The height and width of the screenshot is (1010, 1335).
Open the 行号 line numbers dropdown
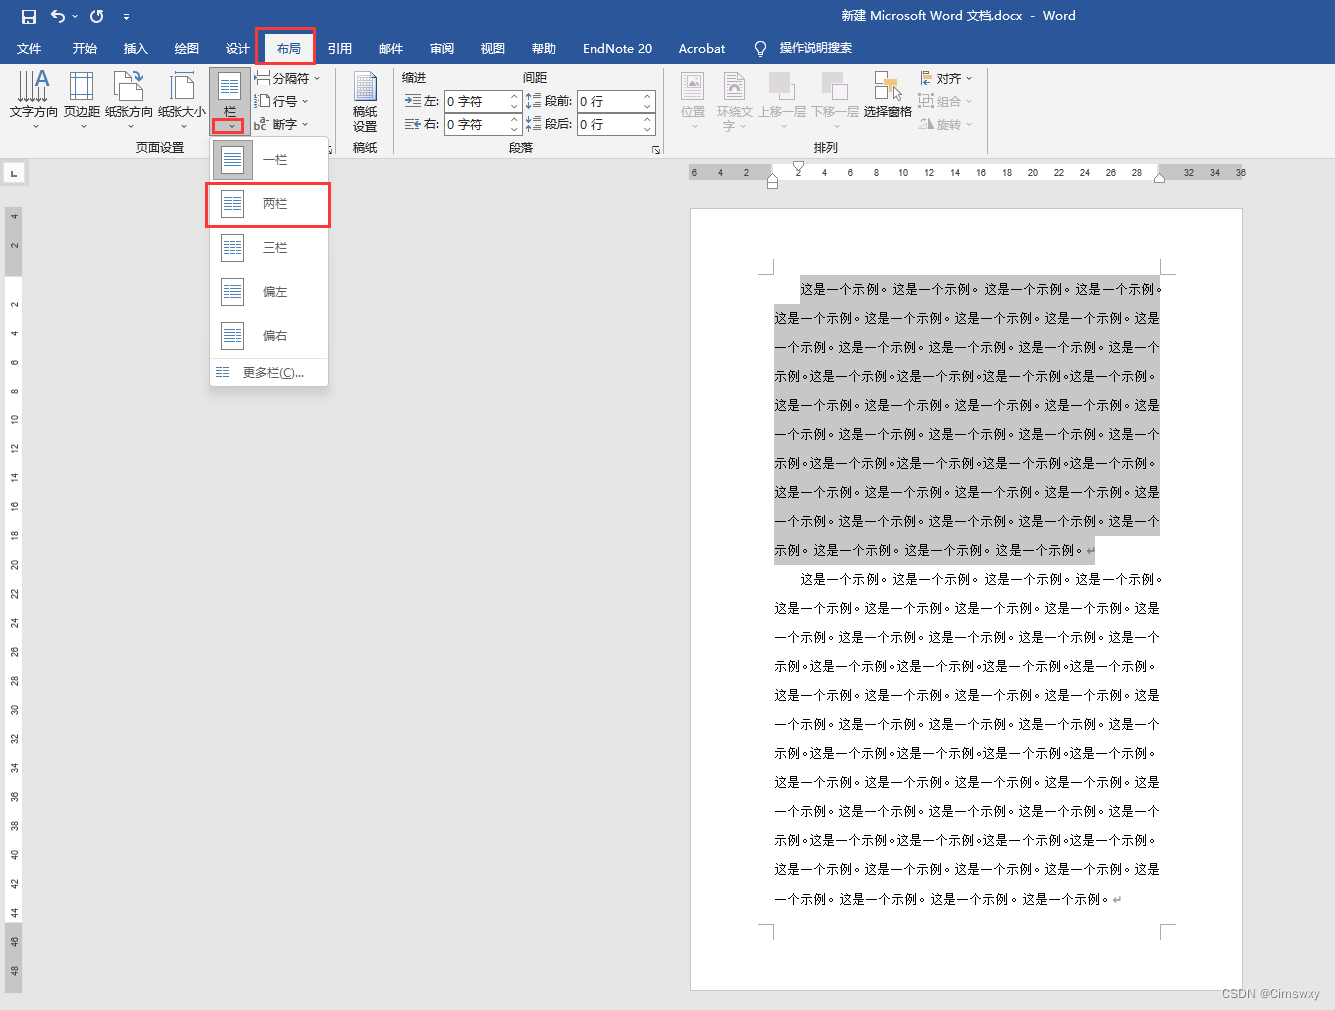pos(281,101)
